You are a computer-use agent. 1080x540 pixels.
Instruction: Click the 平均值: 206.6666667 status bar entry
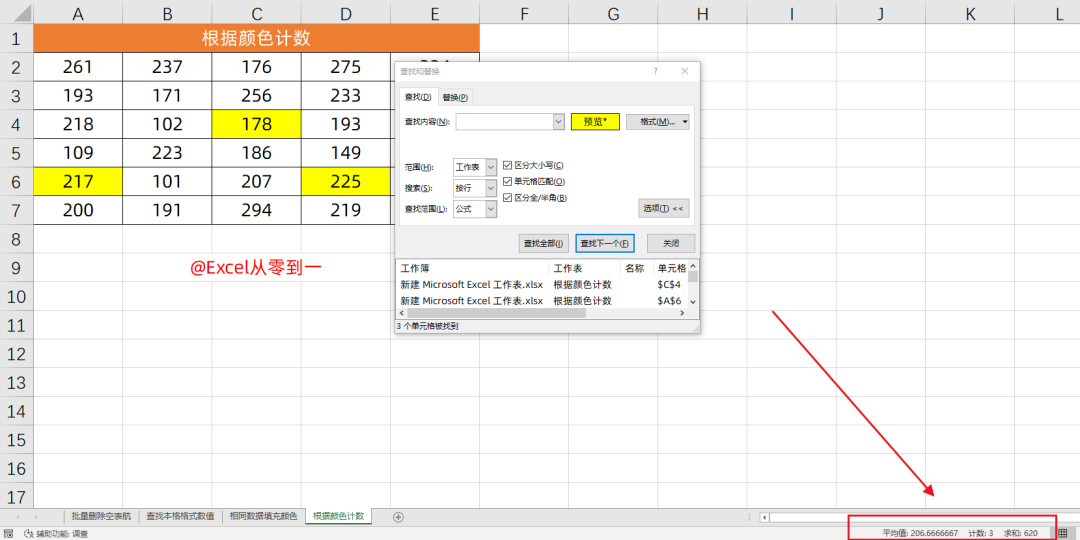920,533
